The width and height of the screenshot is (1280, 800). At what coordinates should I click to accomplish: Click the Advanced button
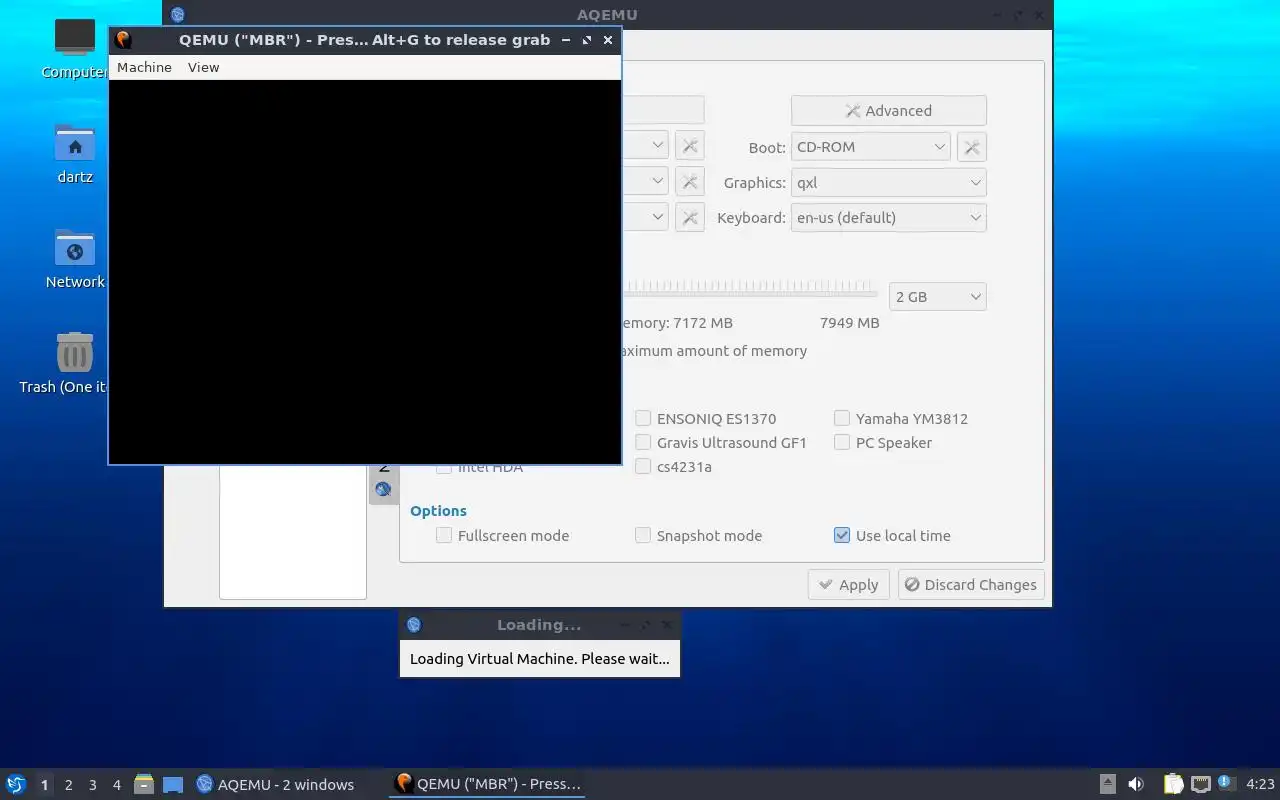click(x=889, y=111)
